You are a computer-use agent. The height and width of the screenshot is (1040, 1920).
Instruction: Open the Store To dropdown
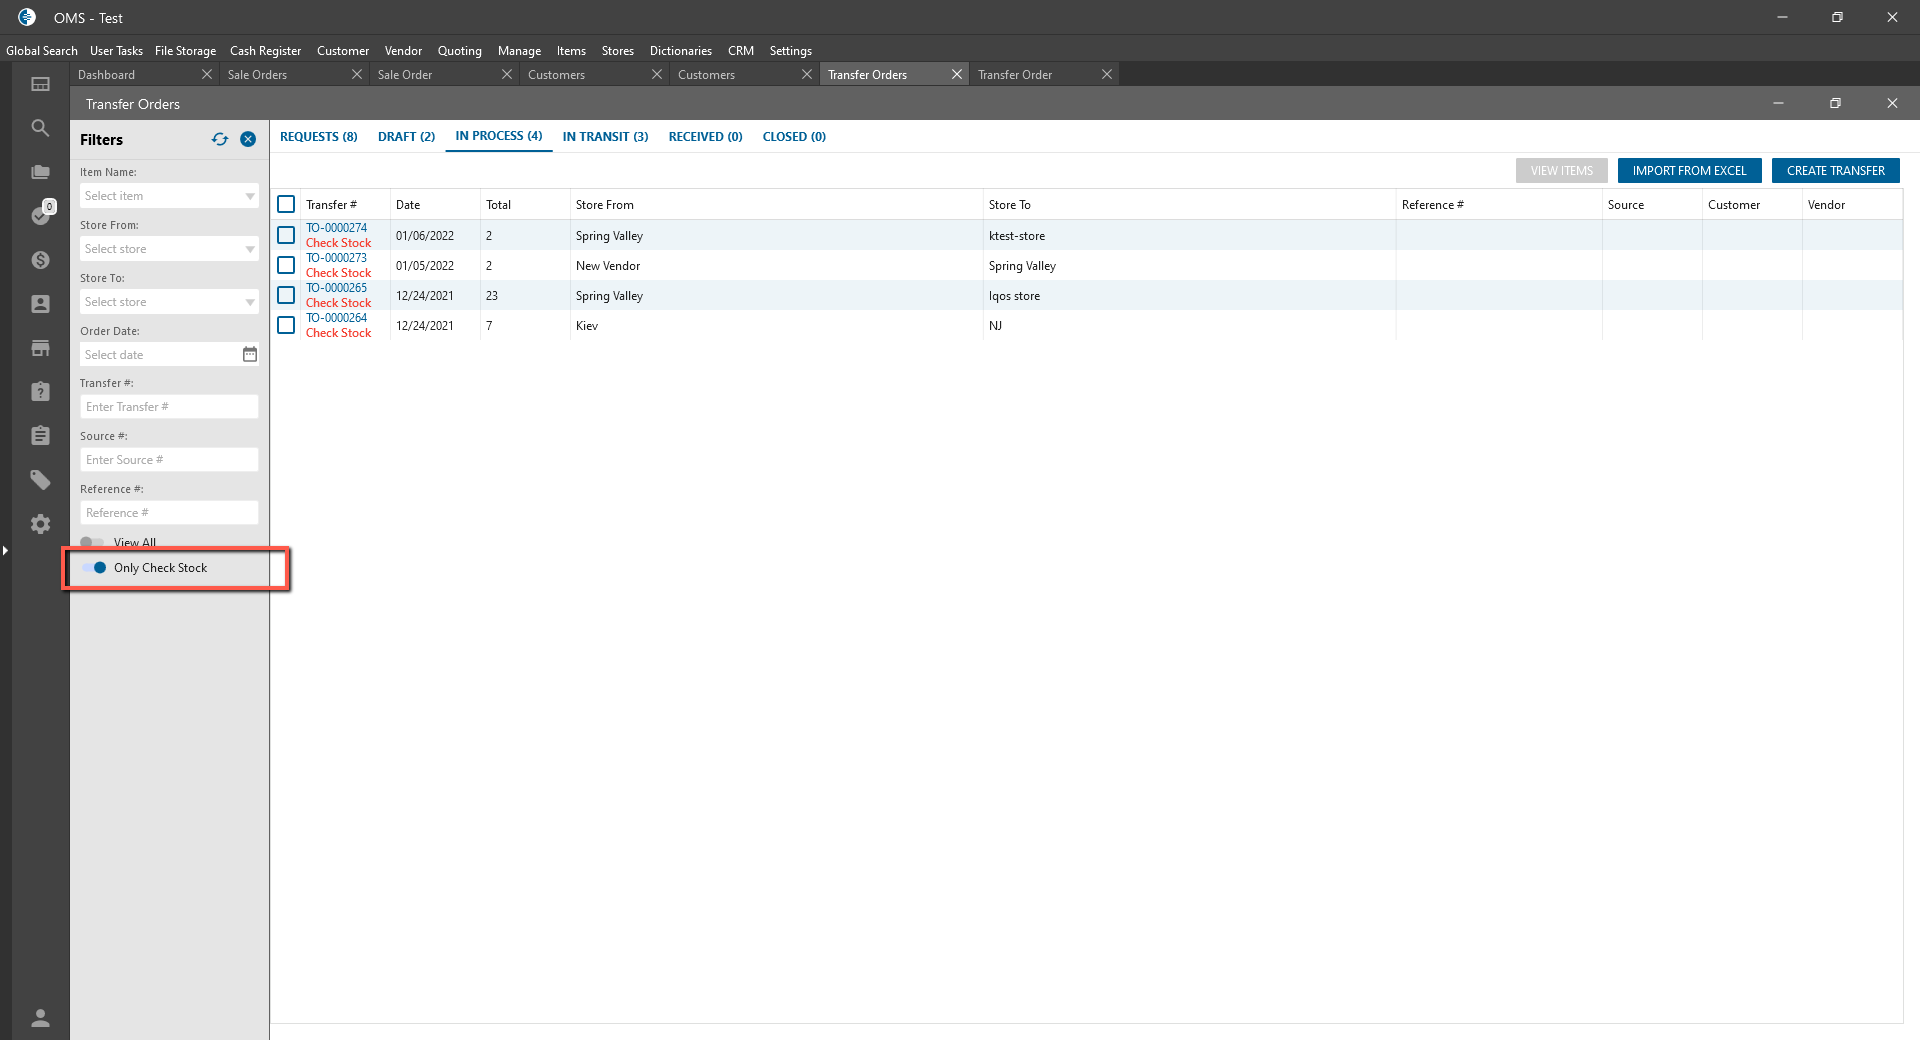[169, 302]
